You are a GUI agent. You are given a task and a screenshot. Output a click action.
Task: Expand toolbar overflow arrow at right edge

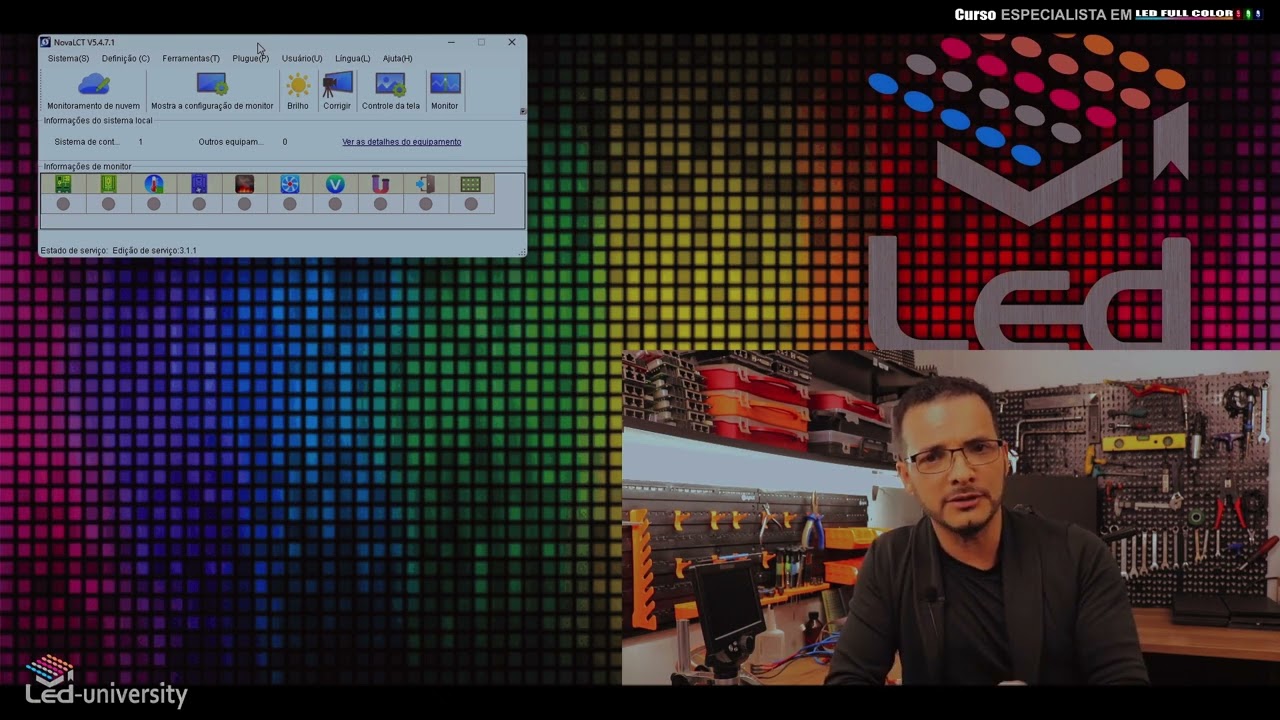(x=522, y=111)
